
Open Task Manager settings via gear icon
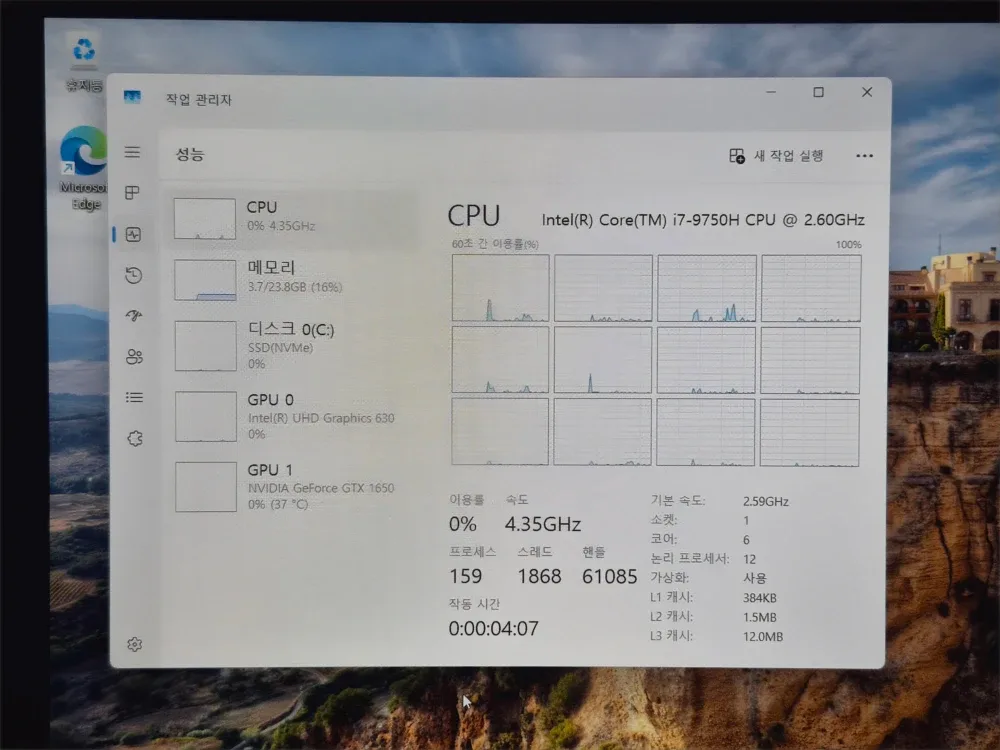coord(133,644)
